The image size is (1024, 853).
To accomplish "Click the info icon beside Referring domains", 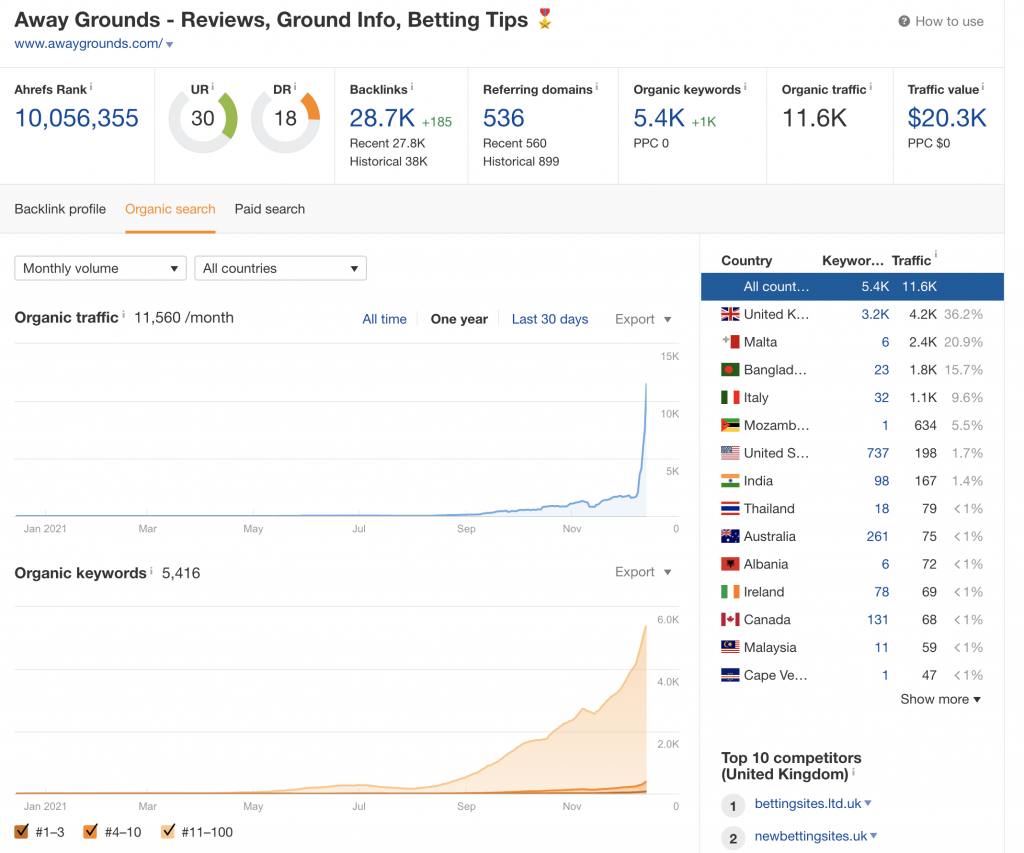I will coord(597,86).
